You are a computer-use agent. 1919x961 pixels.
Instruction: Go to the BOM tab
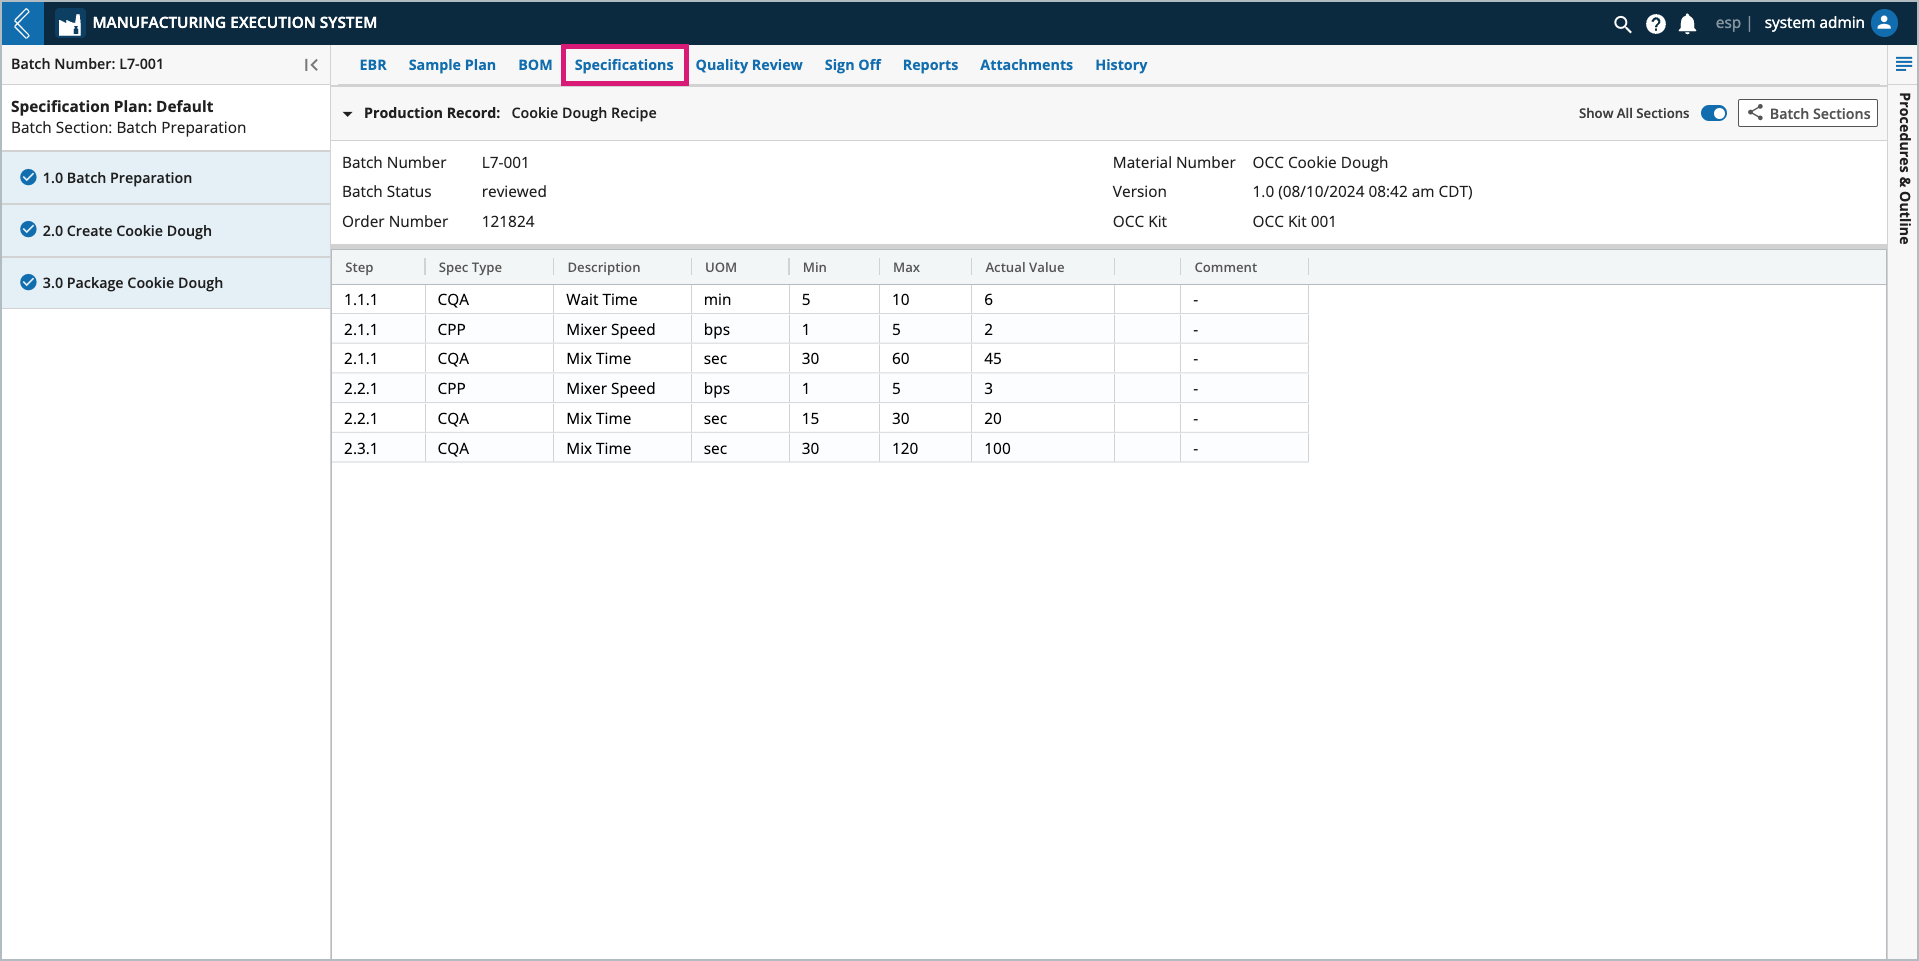(535, 65)
